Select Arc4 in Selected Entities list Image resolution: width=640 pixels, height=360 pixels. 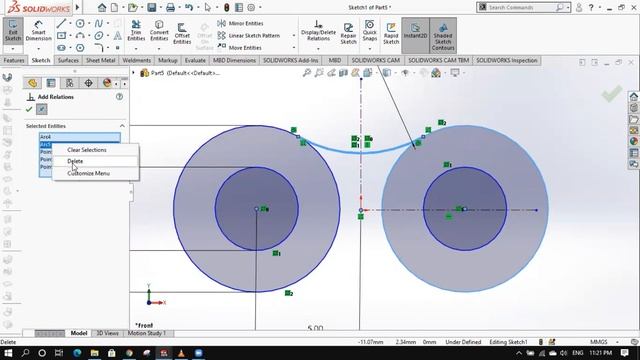80,137
